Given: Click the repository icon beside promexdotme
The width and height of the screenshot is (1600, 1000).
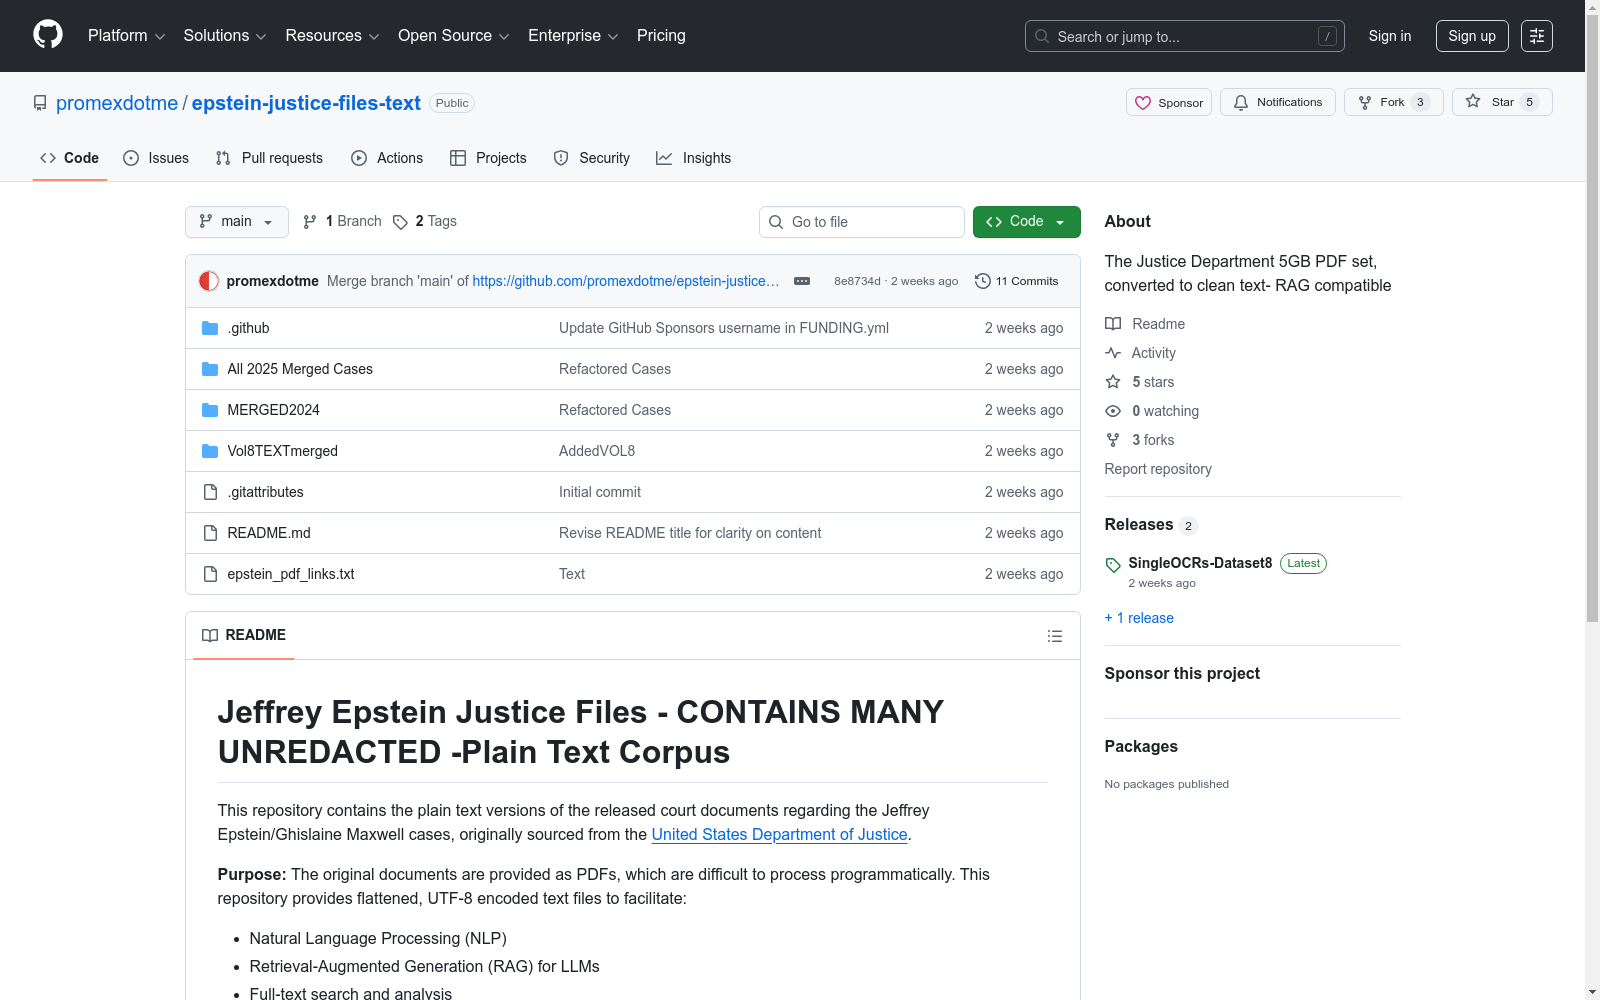Looking at the screenshot, I should pos(40,103).
